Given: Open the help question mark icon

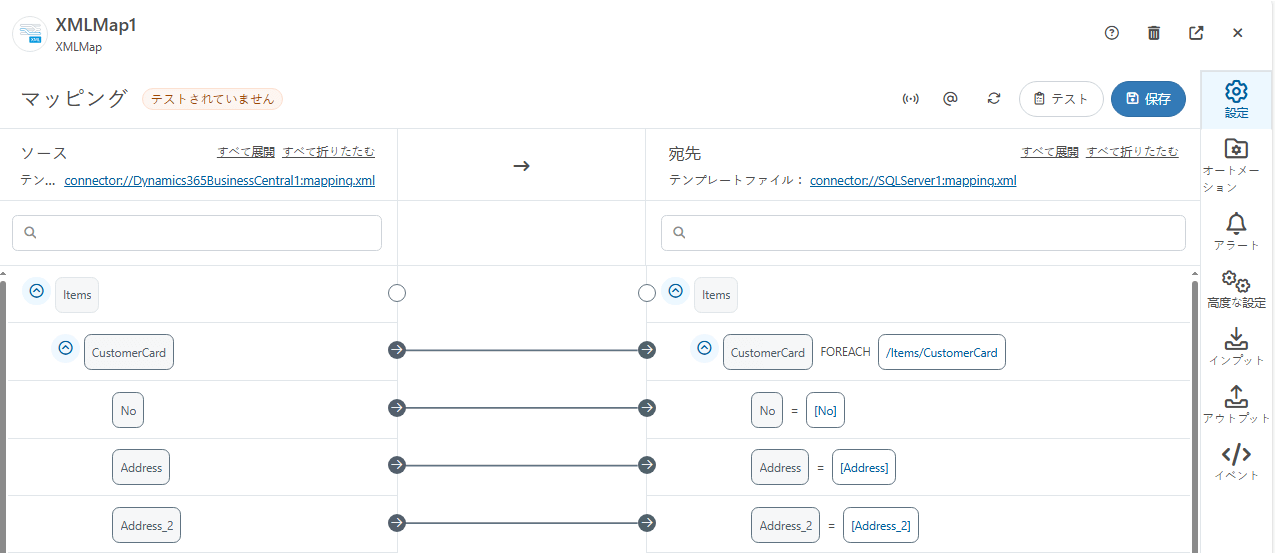Looking at the screenshot, I should [x=1112, y=33].
